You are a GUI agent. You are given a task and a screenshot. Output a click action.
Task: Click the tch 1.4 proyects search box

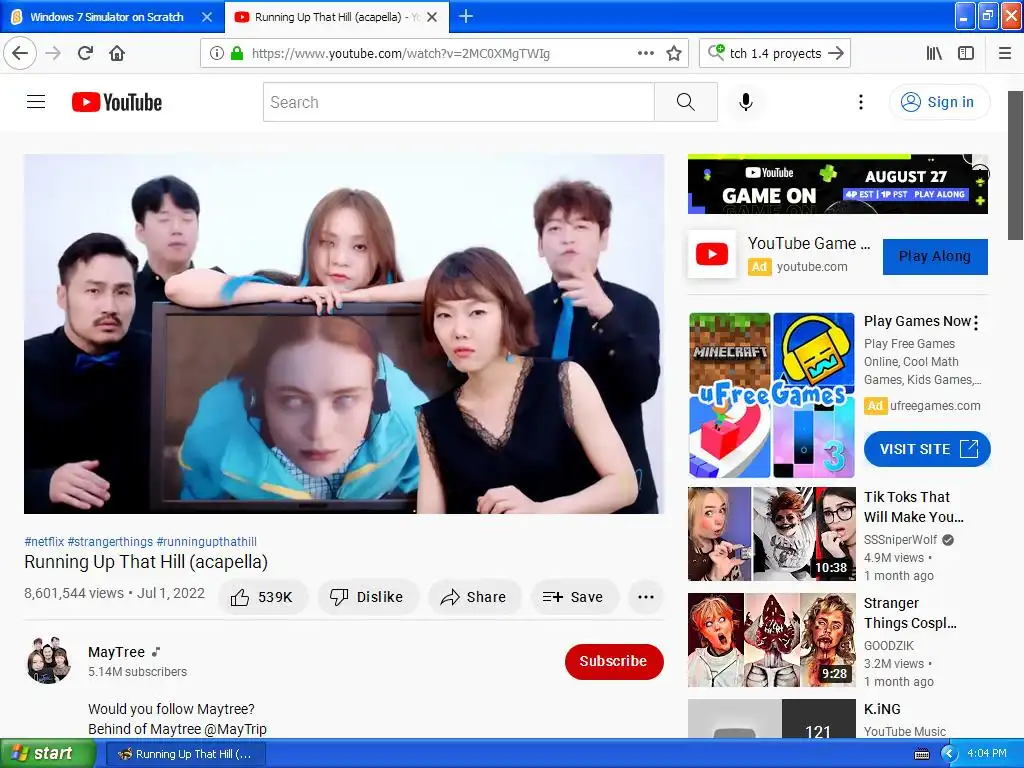[x=775, y=54]
